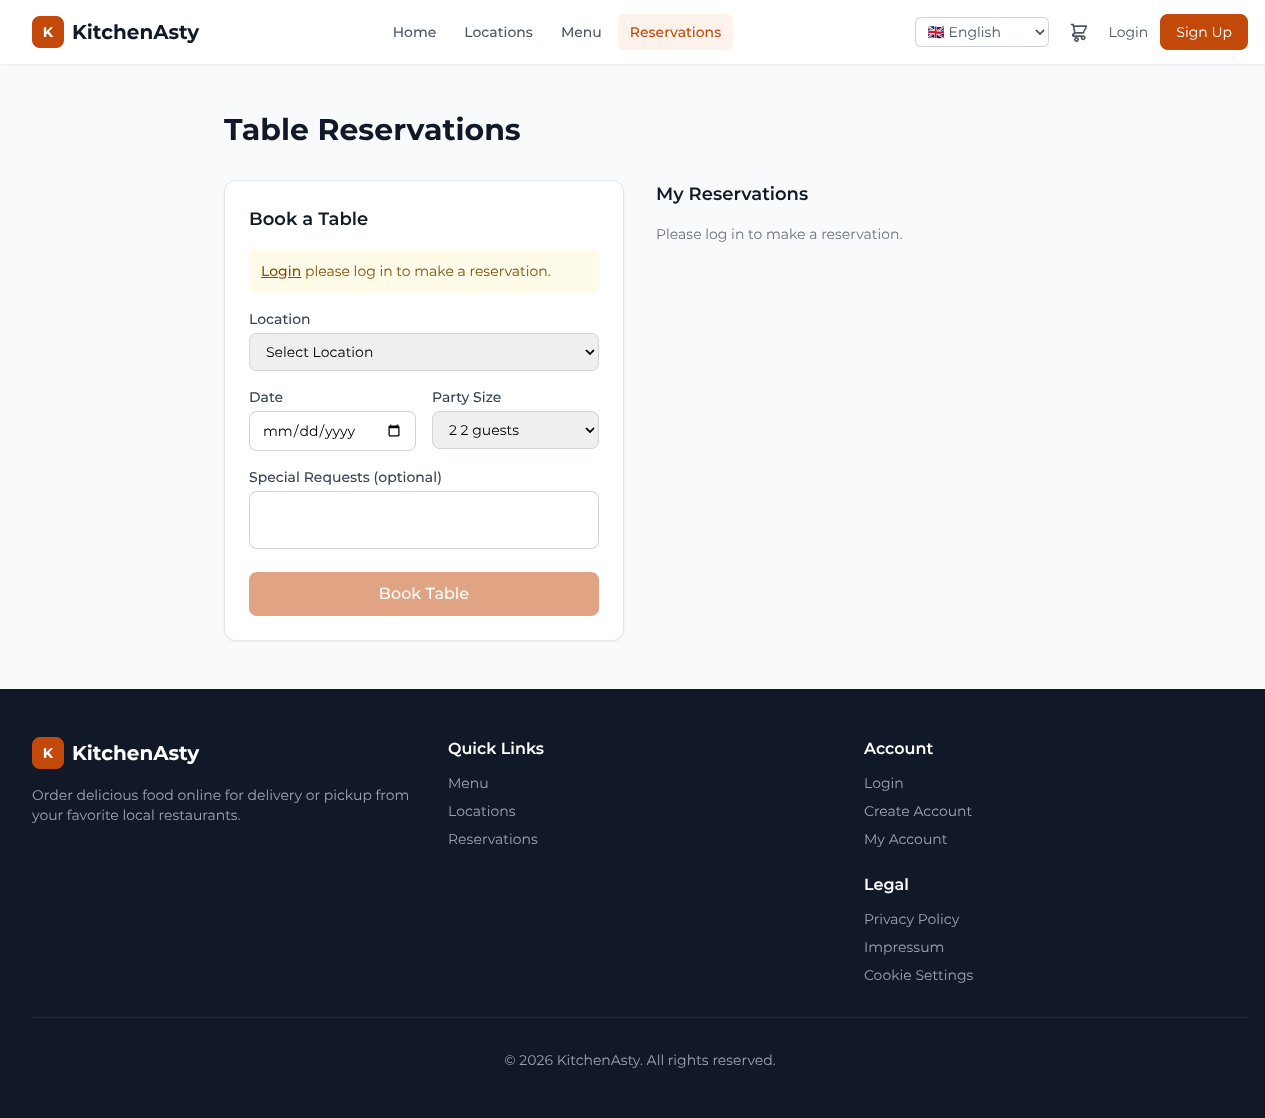Image resolution: width=1265 pixels, height=1118 pixels.
Task: Open the English language dropdown
Action: (x=981, y=31)
